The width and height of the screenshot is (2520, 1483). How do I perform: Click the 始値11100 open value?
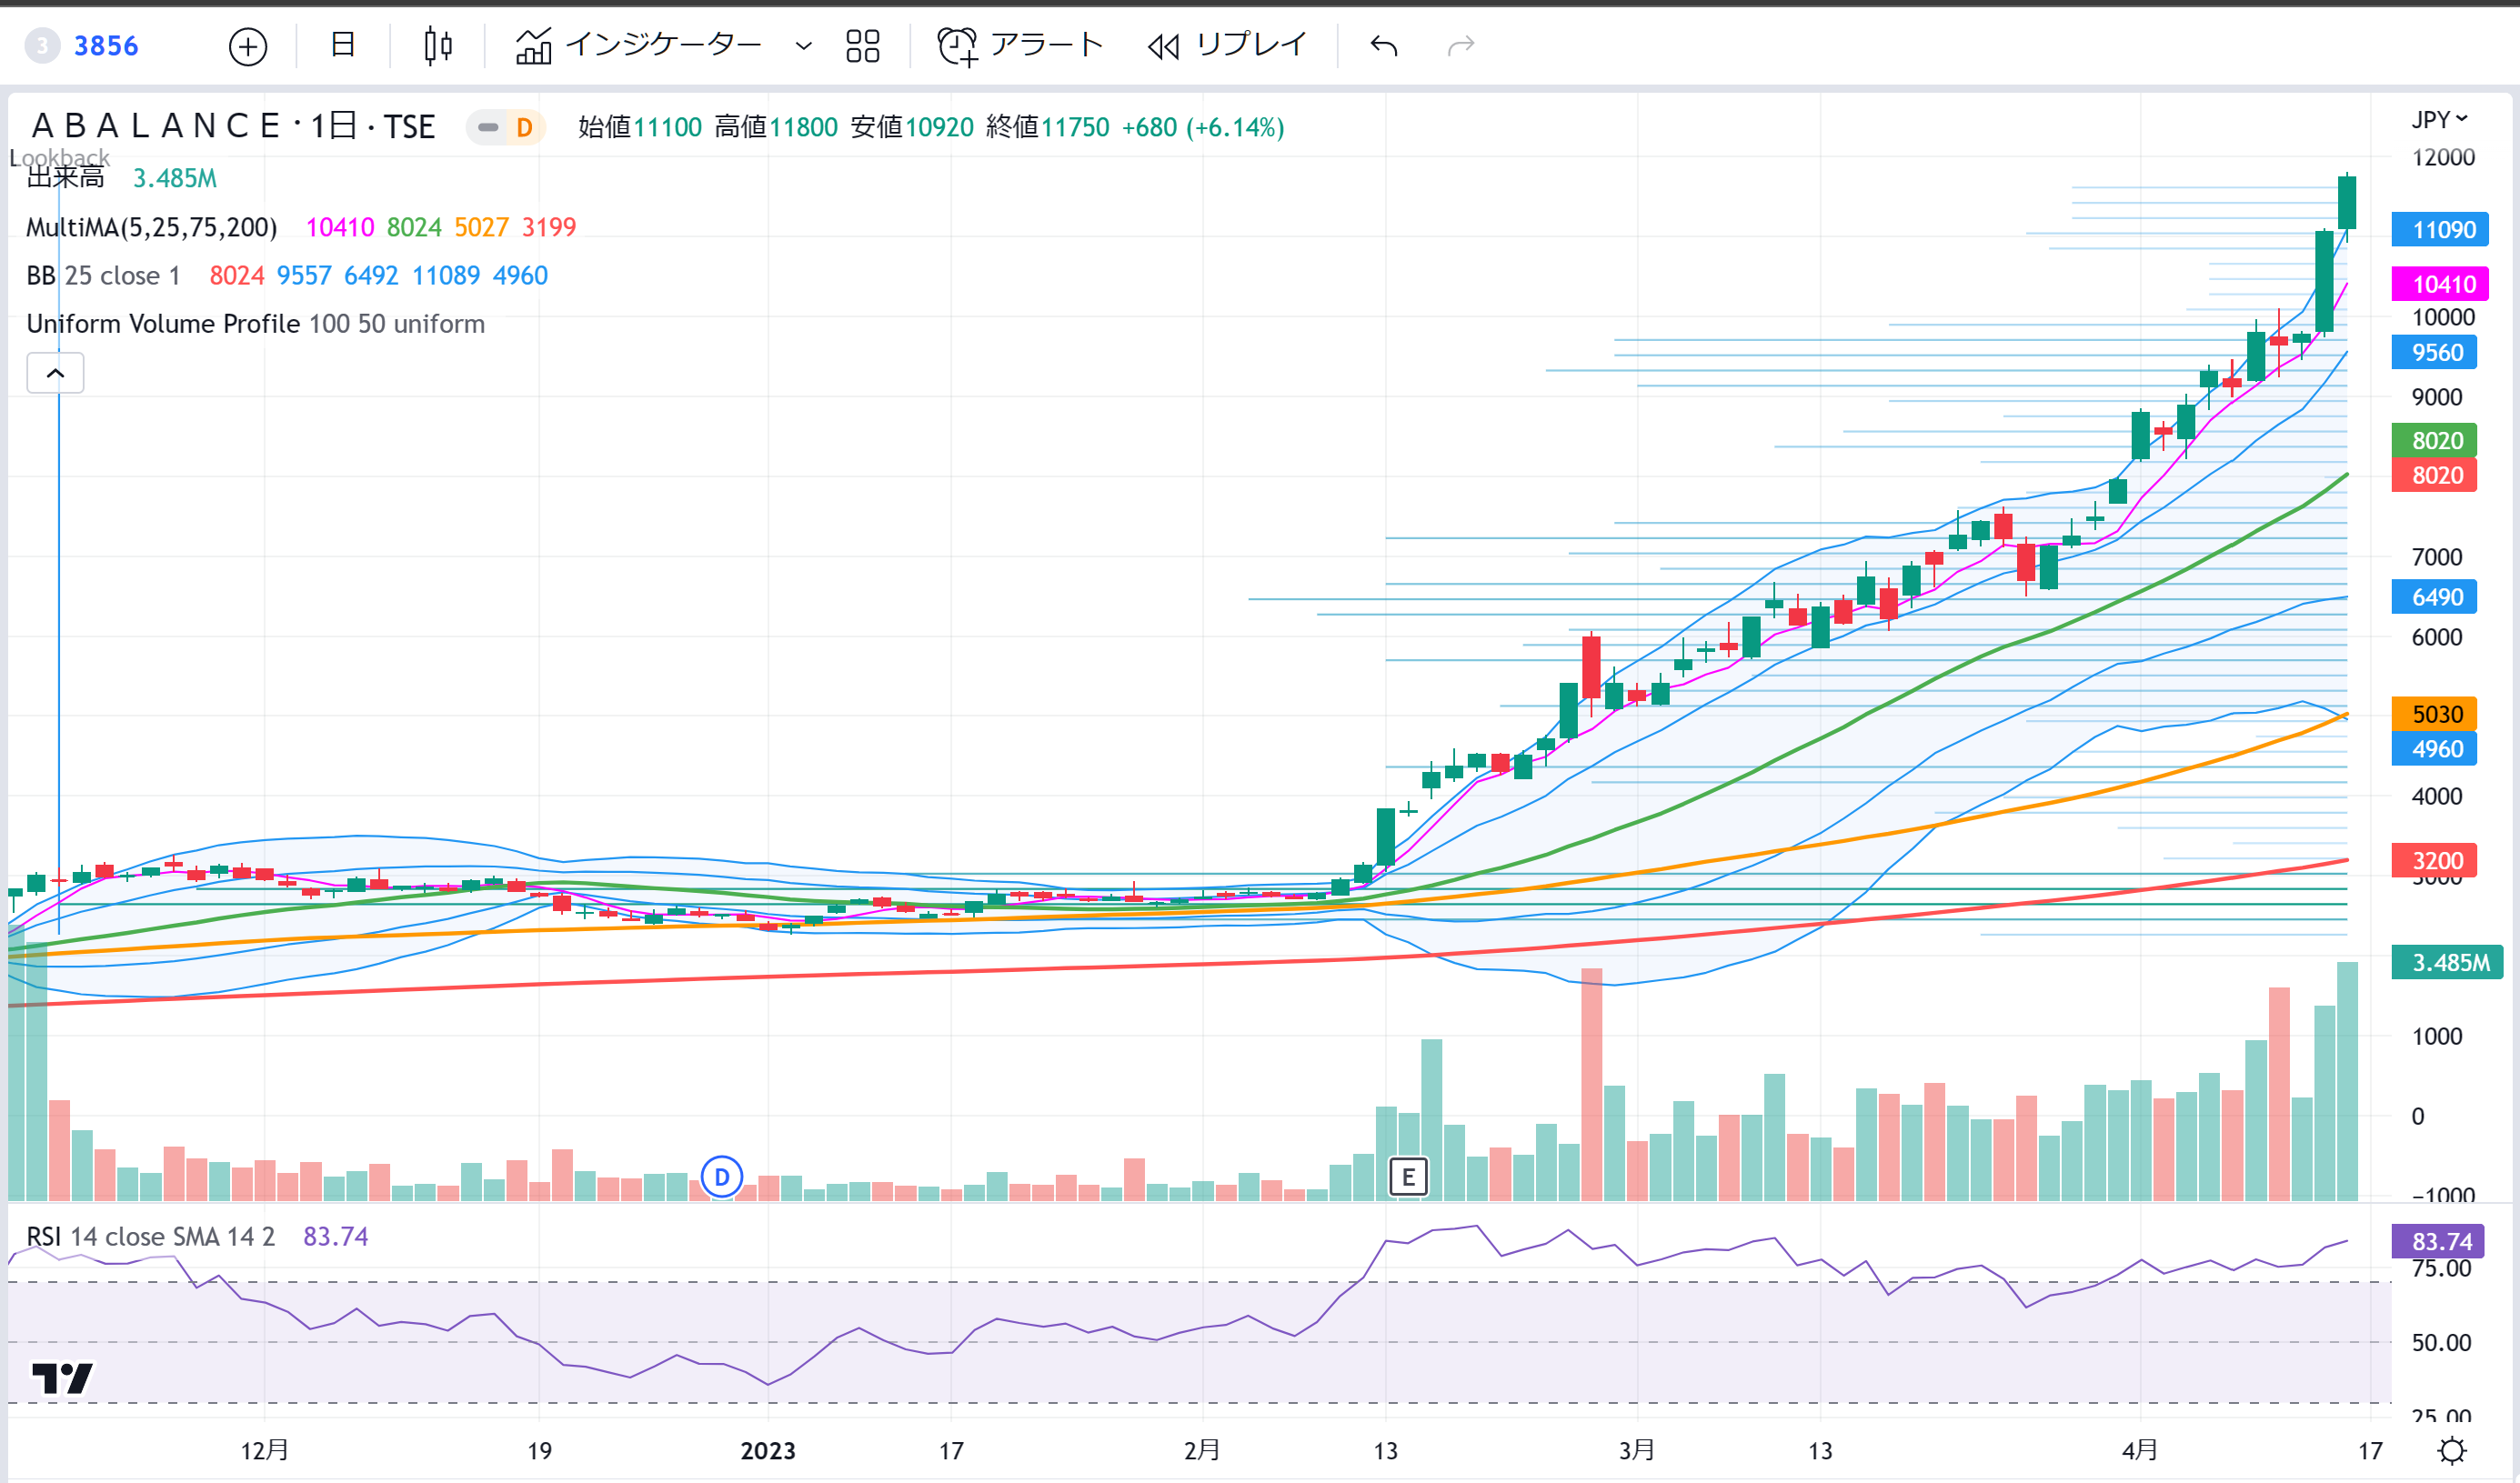640,127
